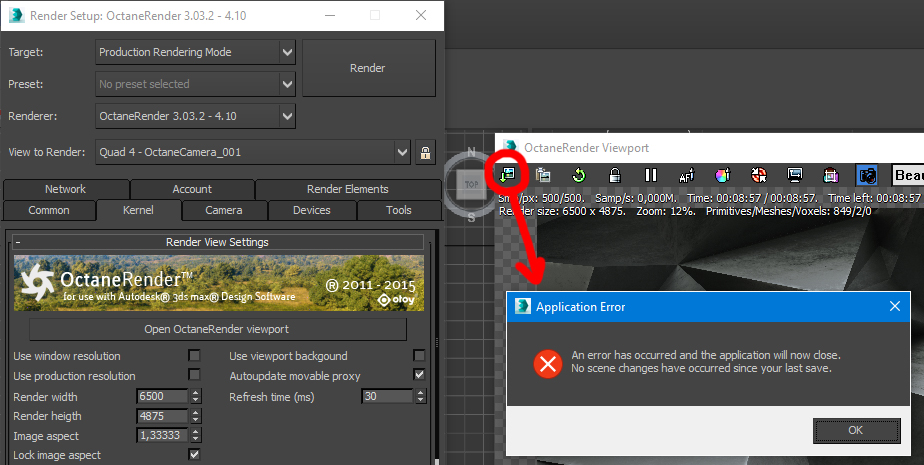Adjust the Image aspect spinner

[196, 436]
